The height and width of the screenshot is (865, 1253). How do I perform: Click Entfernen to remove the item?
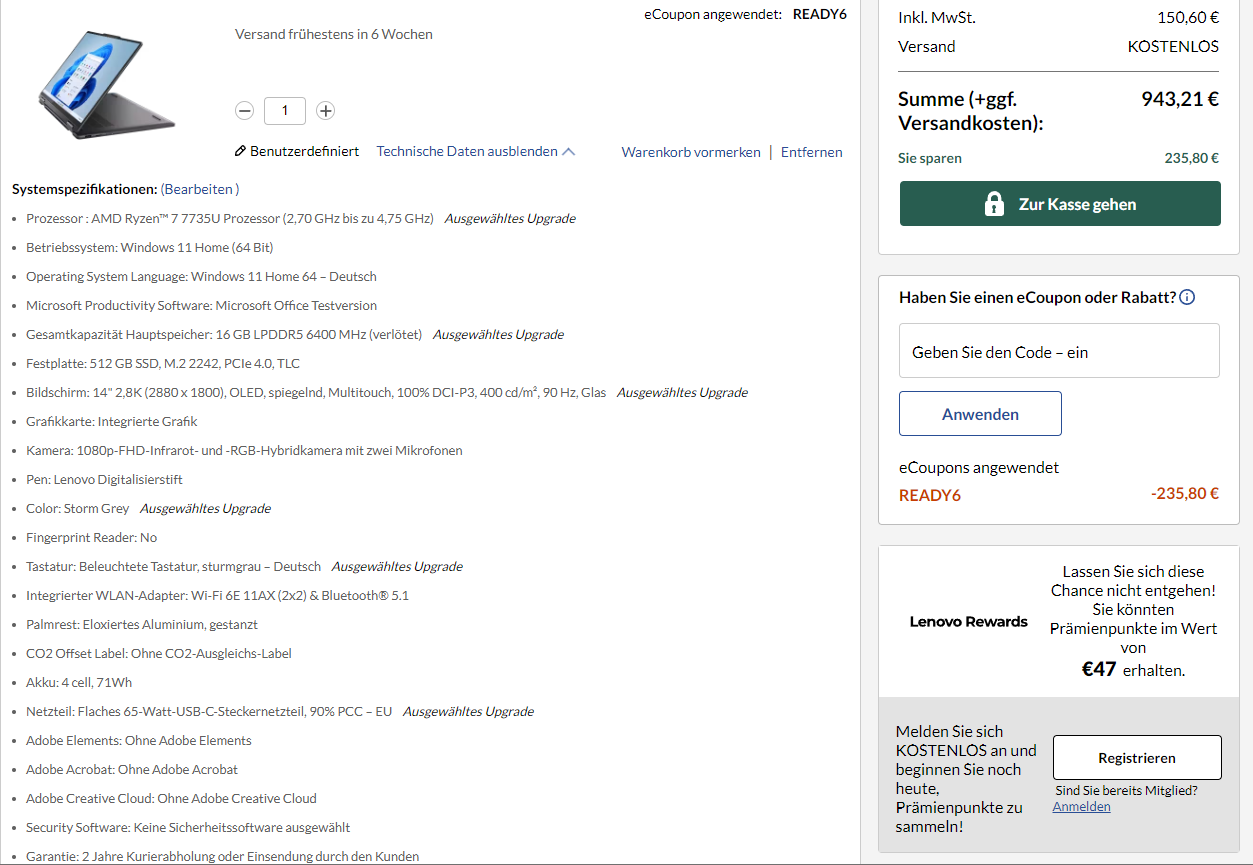tap(812, 152)
